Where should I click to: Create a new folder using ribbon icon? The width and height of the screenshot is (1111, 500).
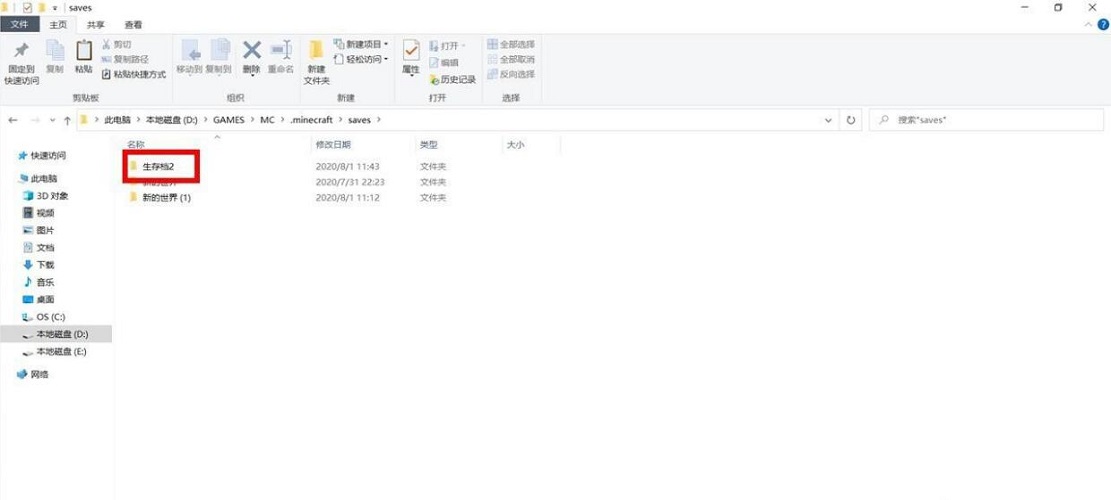316,52
